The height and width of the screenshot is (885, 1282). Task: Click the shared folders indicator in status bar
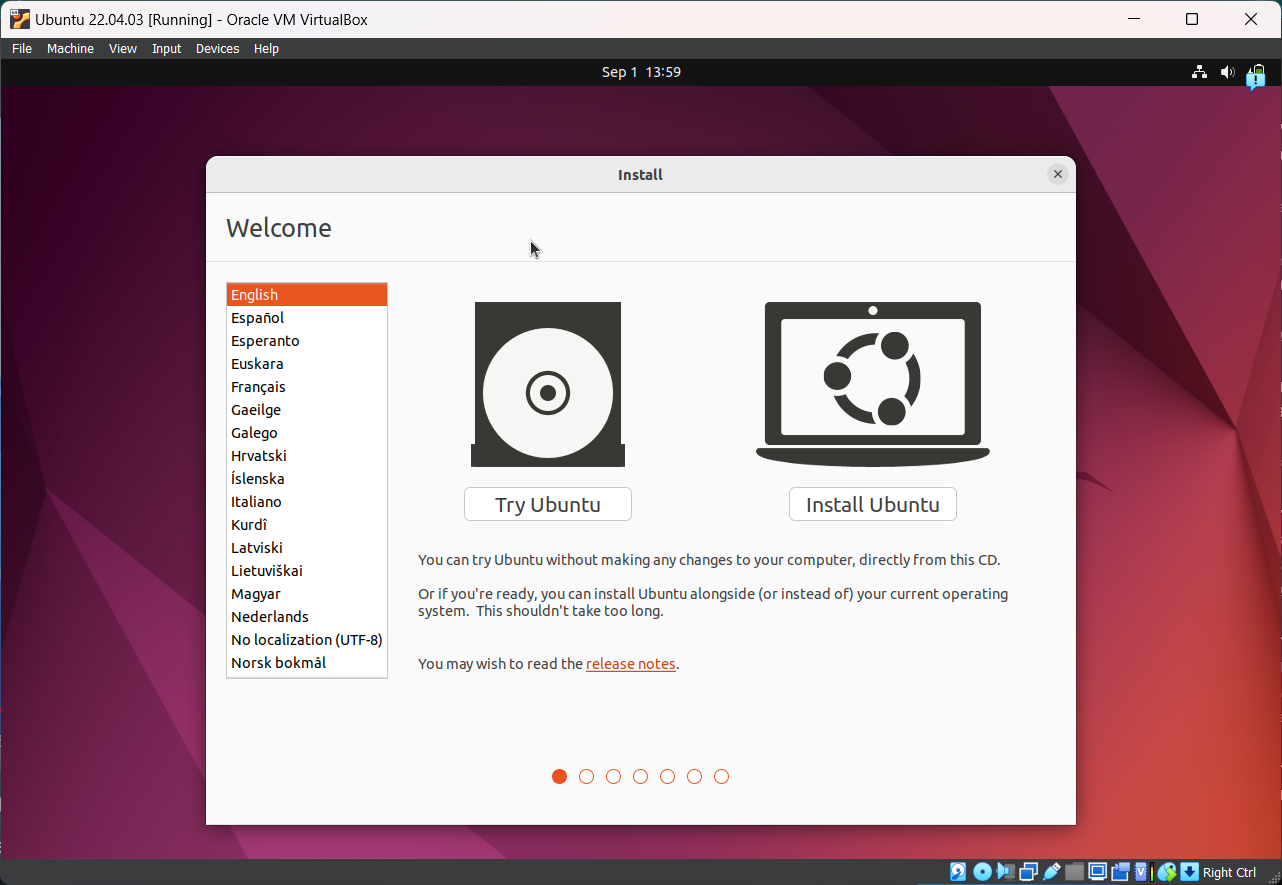[1074, 872]
